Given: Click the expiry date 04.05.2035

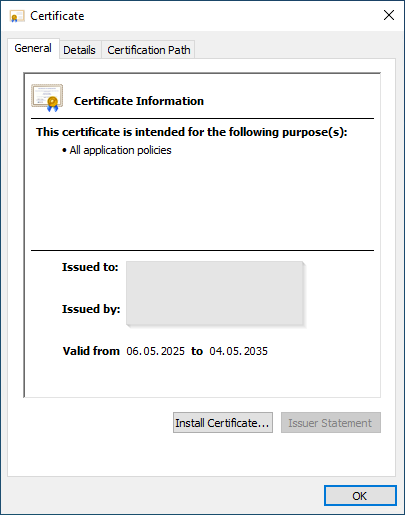Looking at the screenshot, I should point(238,351).
